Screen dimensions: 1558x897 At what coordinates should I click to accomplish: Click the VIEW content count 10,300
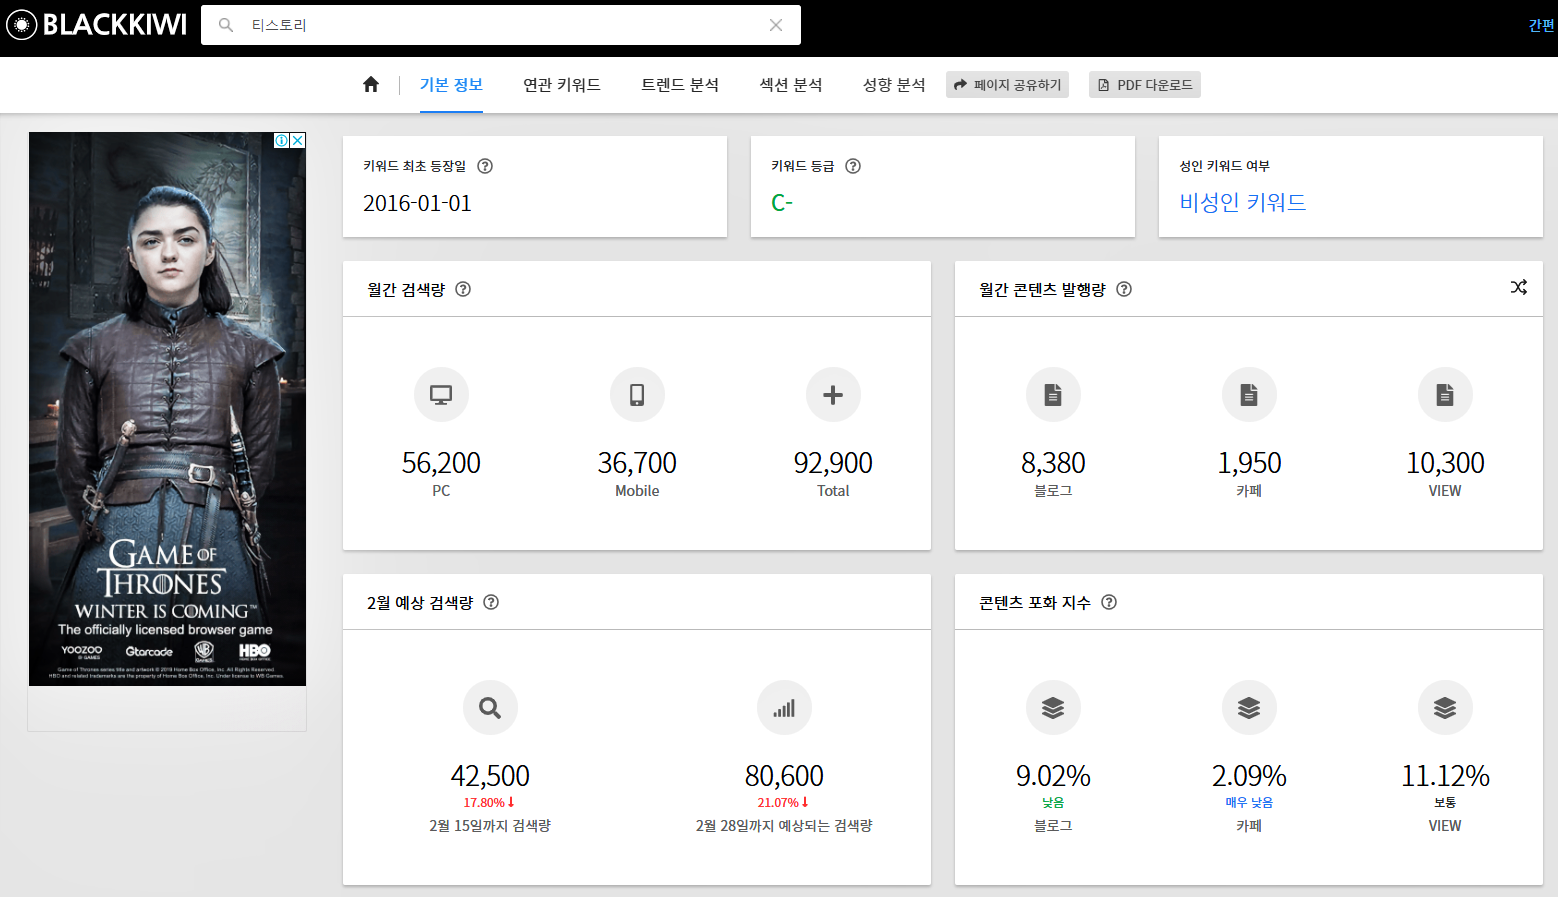coord(1445,463)
